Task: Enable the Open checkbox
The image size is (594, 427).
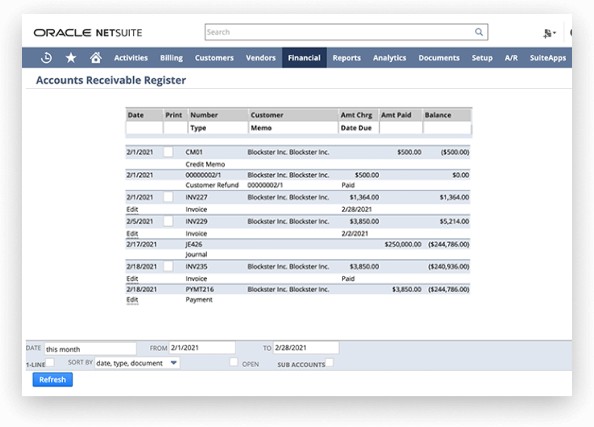Action: pyautogui.click(x=234, y=362)
